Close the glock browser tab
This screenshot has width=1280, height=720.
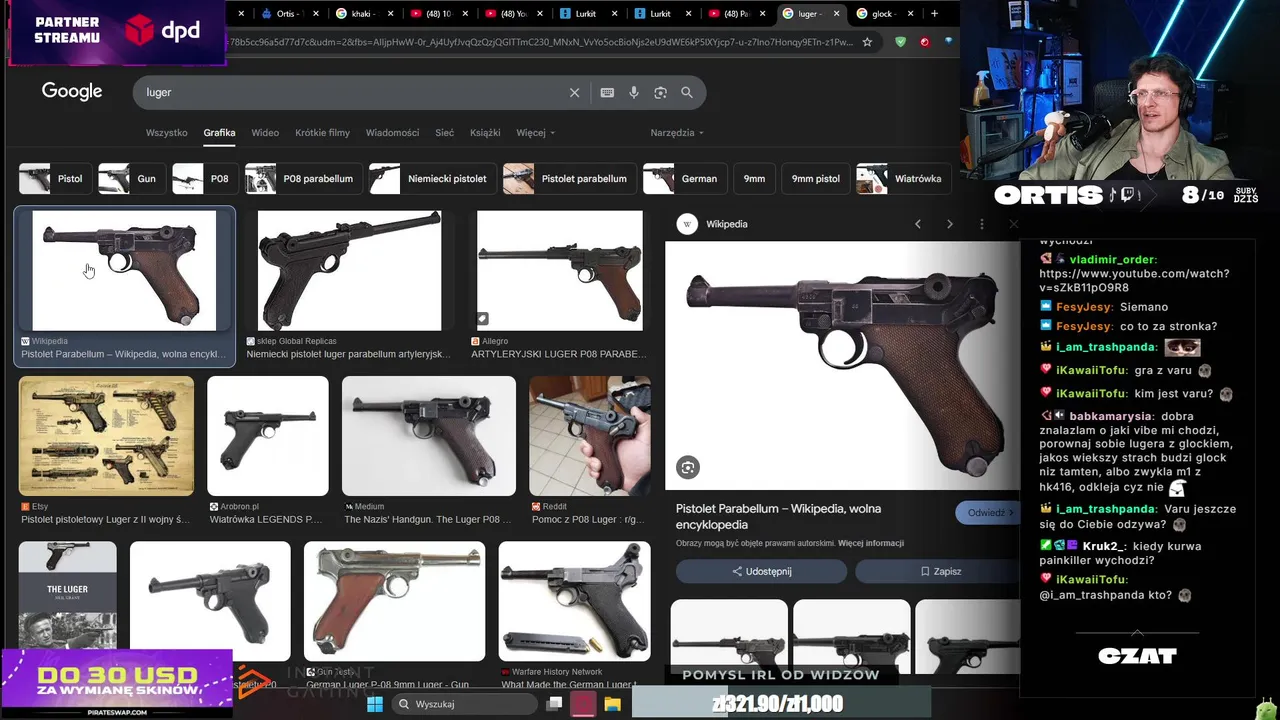pos(912,14)
